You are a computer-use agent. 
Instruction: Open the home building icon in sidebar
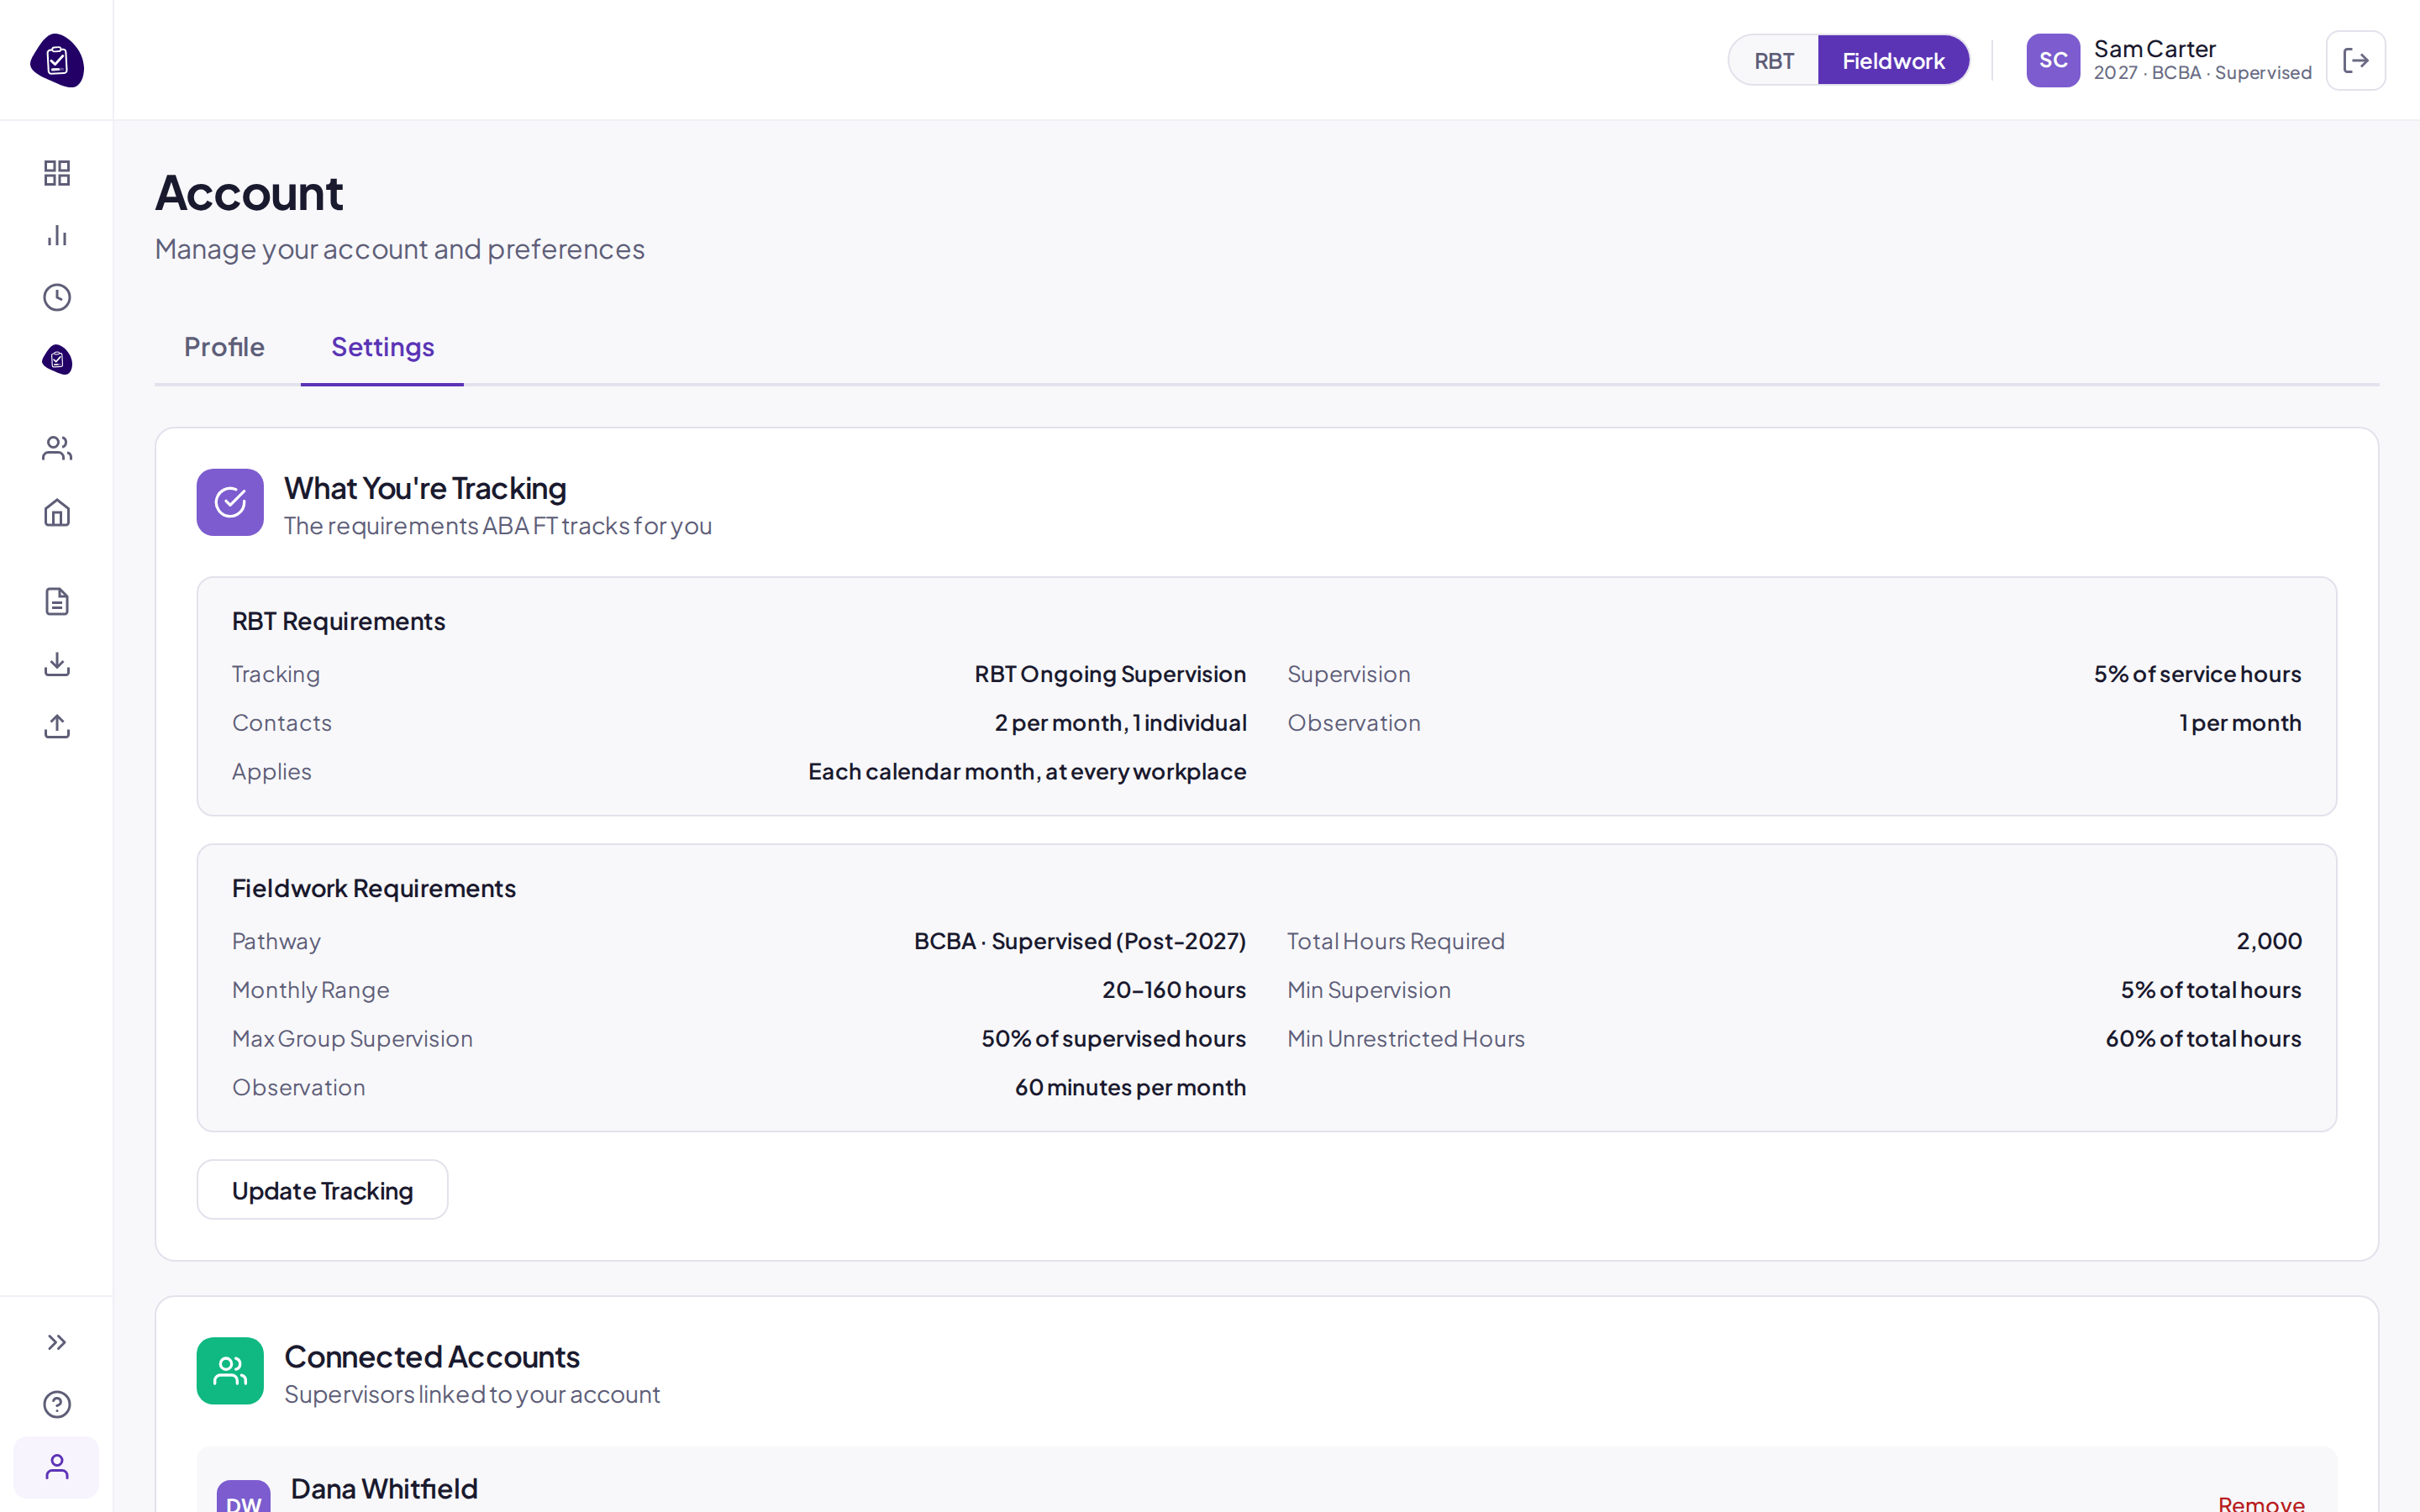pos(57,512)
